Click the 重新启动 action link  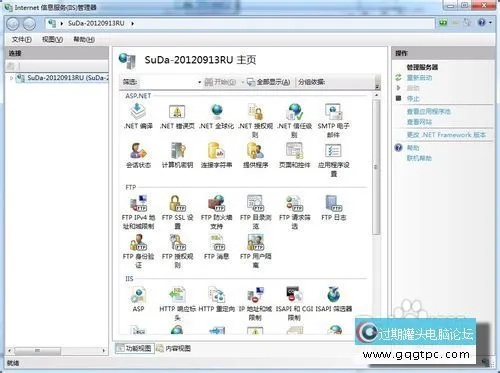pos(419,78)
